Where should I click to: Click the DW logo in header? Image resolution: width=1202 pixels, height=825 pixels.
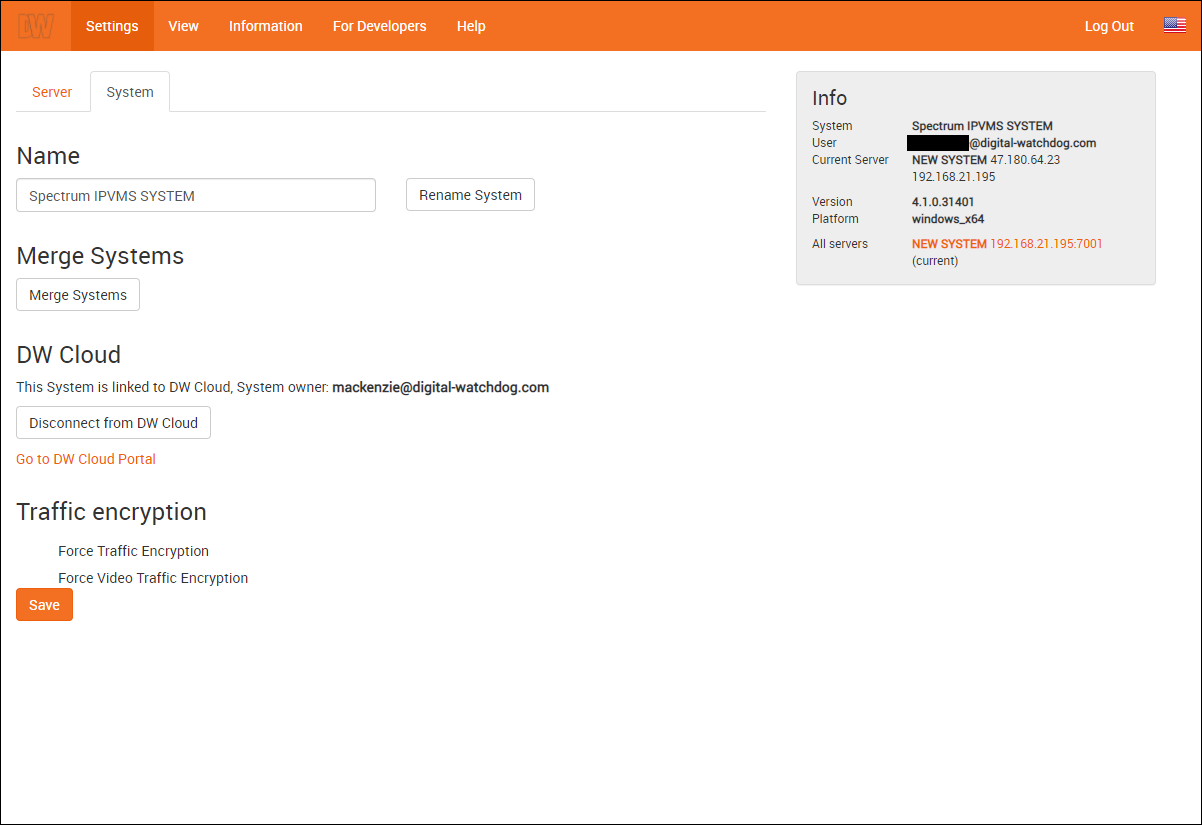tap(36, 26)
